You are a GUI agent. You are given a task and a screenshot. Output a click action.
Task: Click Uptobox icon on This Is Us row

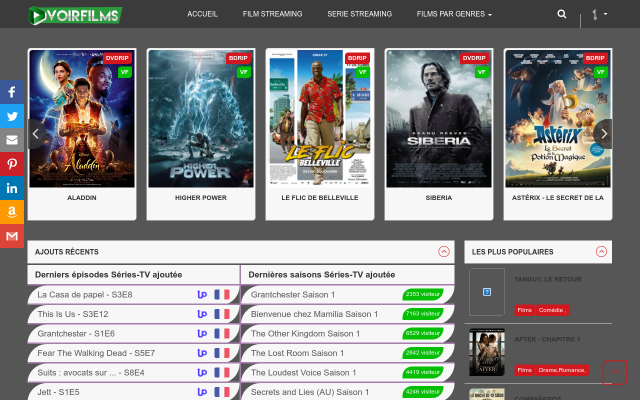coord(202,314)
